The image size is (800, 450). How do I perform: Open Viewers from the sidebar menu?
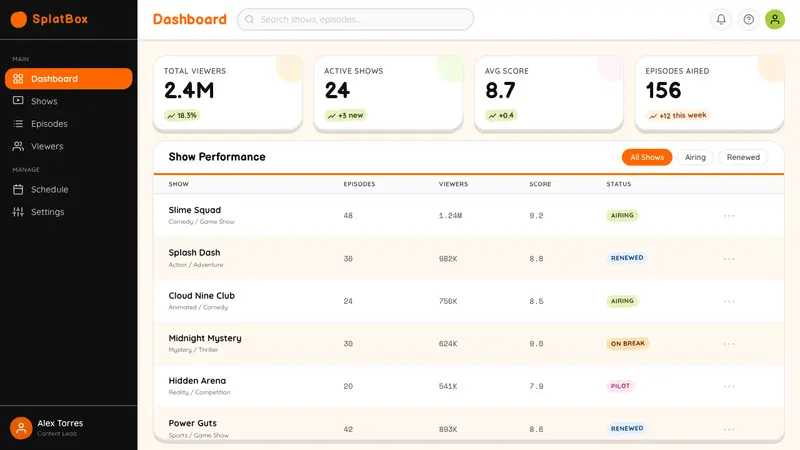(68, 146)
